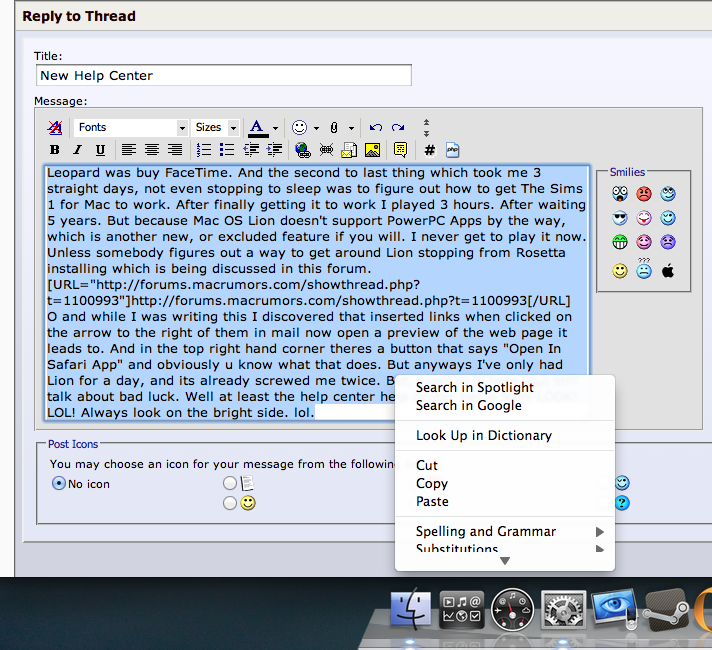Insert the red angry smiley
The image size is (712, 650).
point(644,194)
